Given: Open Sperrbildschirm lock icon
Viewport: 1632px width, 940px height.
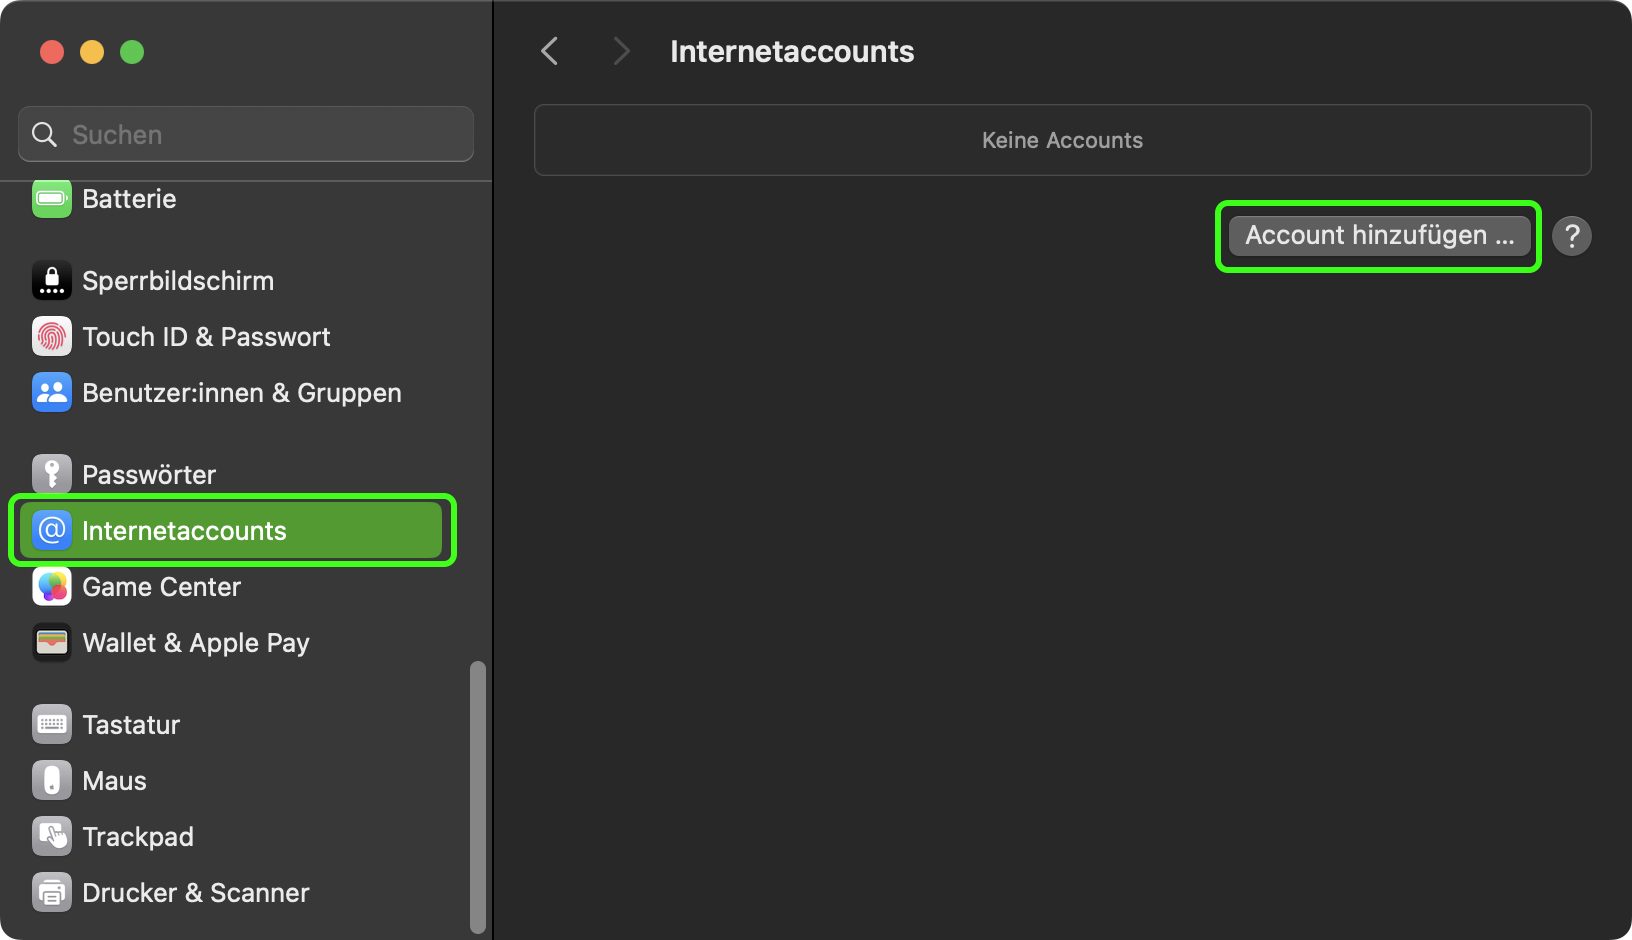Looking at the screenshot, I should click(52, 281).
